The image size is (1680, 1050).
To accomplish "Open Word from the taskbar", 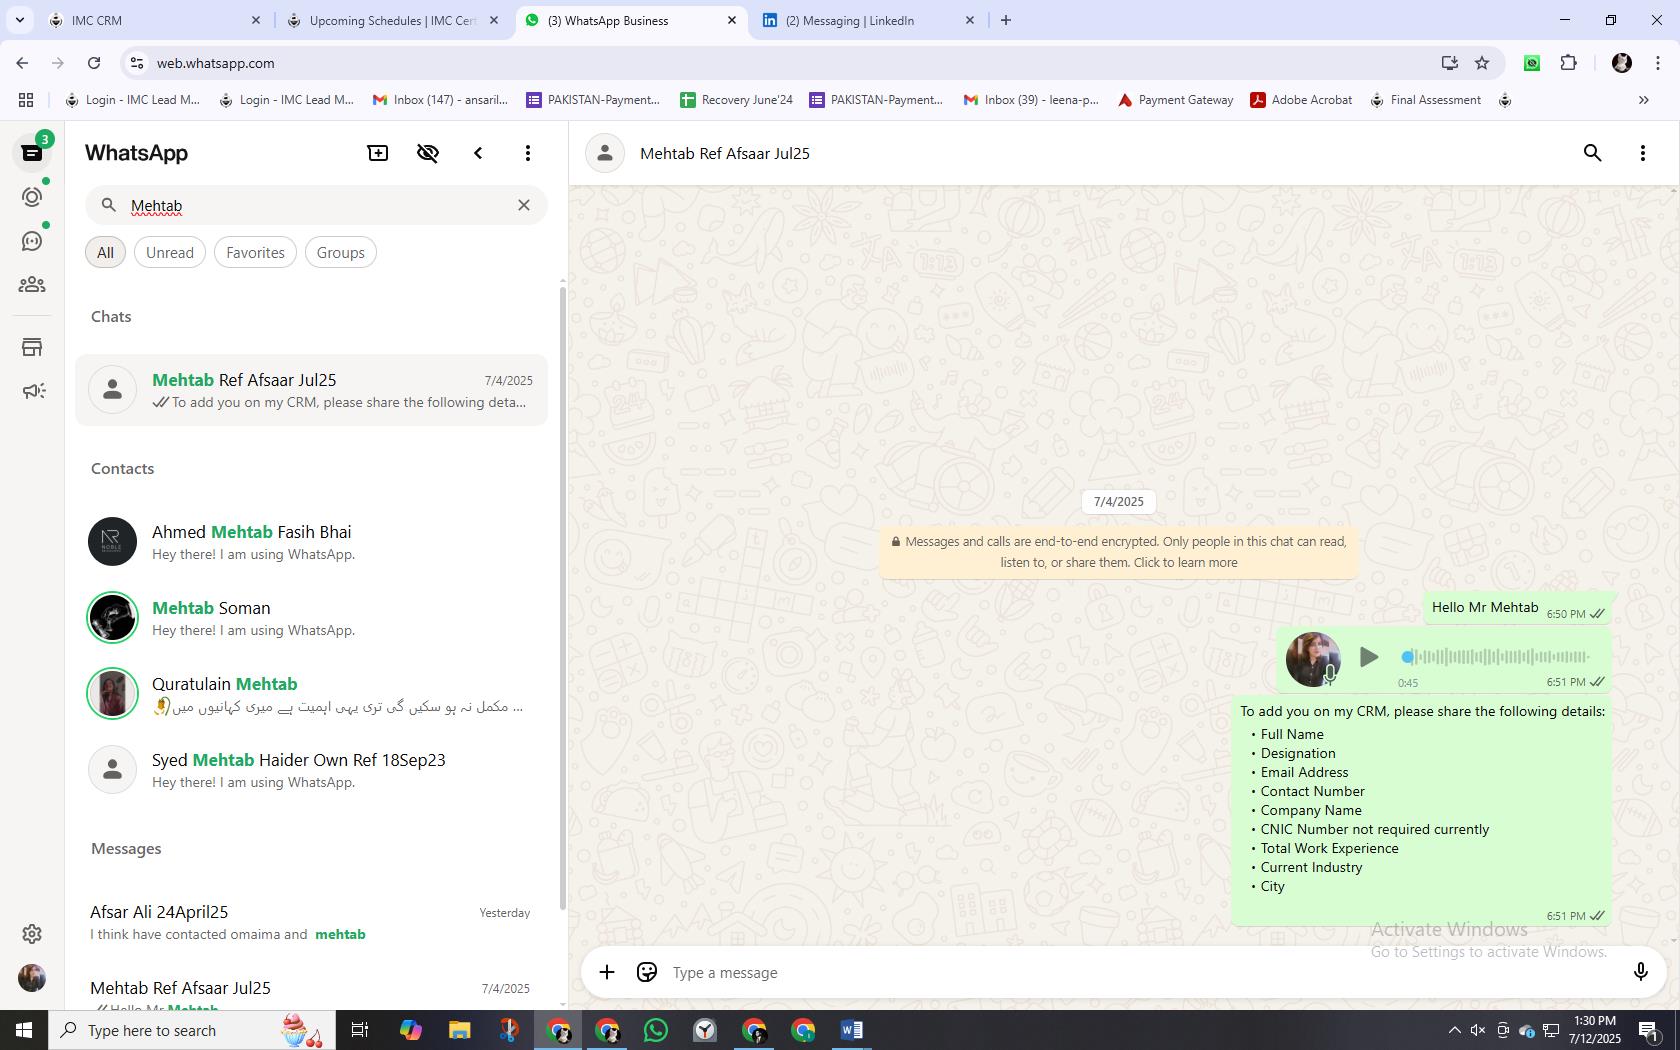I will coord(852,1030).
